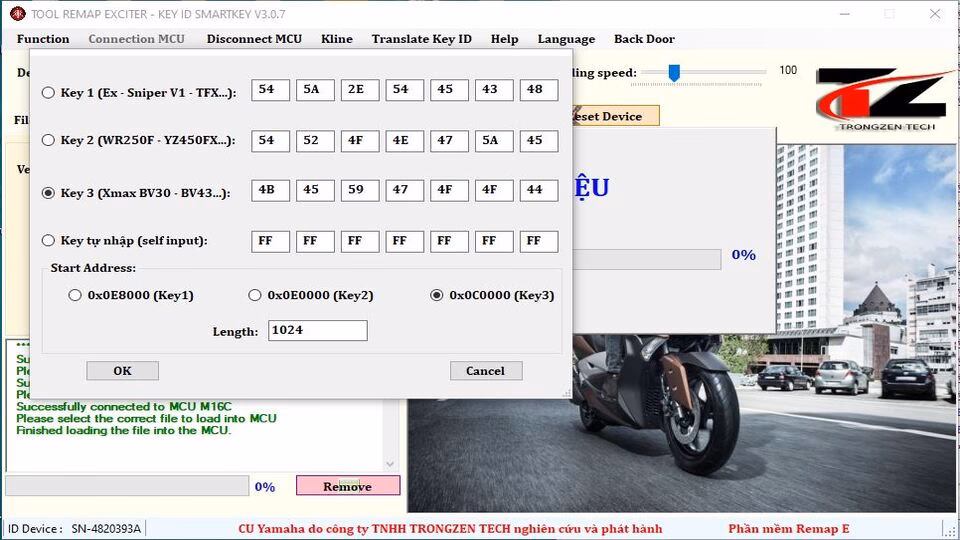Click the Length input field

pos(317,331)
